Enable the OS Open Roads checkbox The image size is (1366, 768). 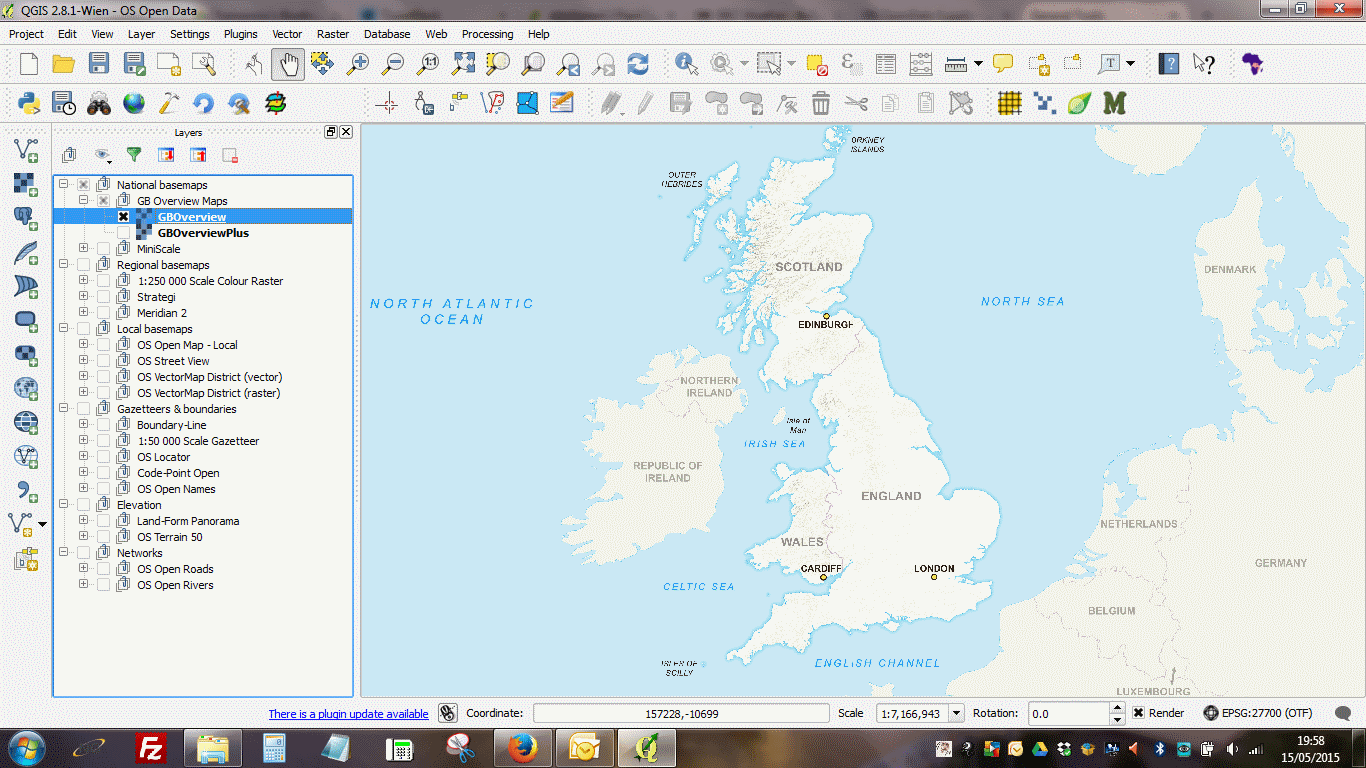point(104,569)
